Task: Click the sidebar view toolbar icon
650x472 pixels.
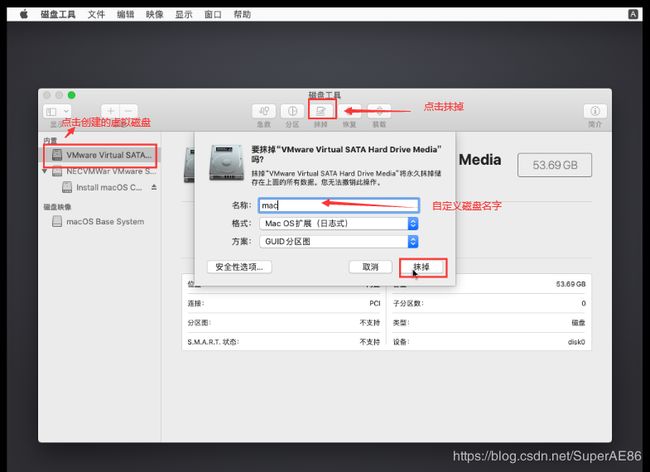Action: (51, 111)
